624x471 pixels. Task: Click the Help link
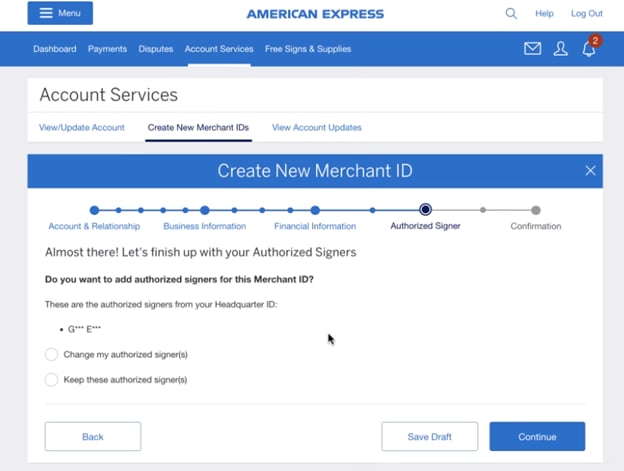(x=544, y=14)
